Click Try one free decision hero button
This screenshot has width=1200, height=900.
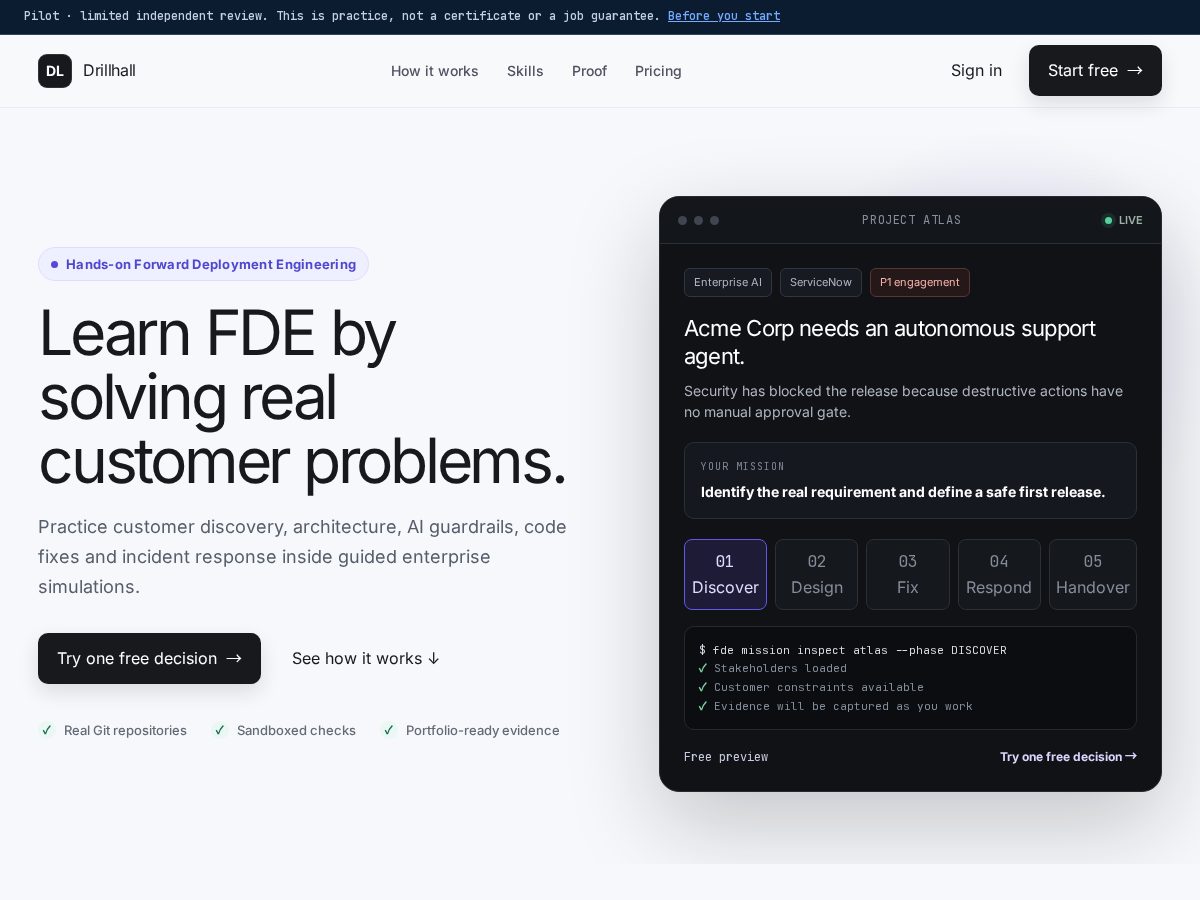149,658
